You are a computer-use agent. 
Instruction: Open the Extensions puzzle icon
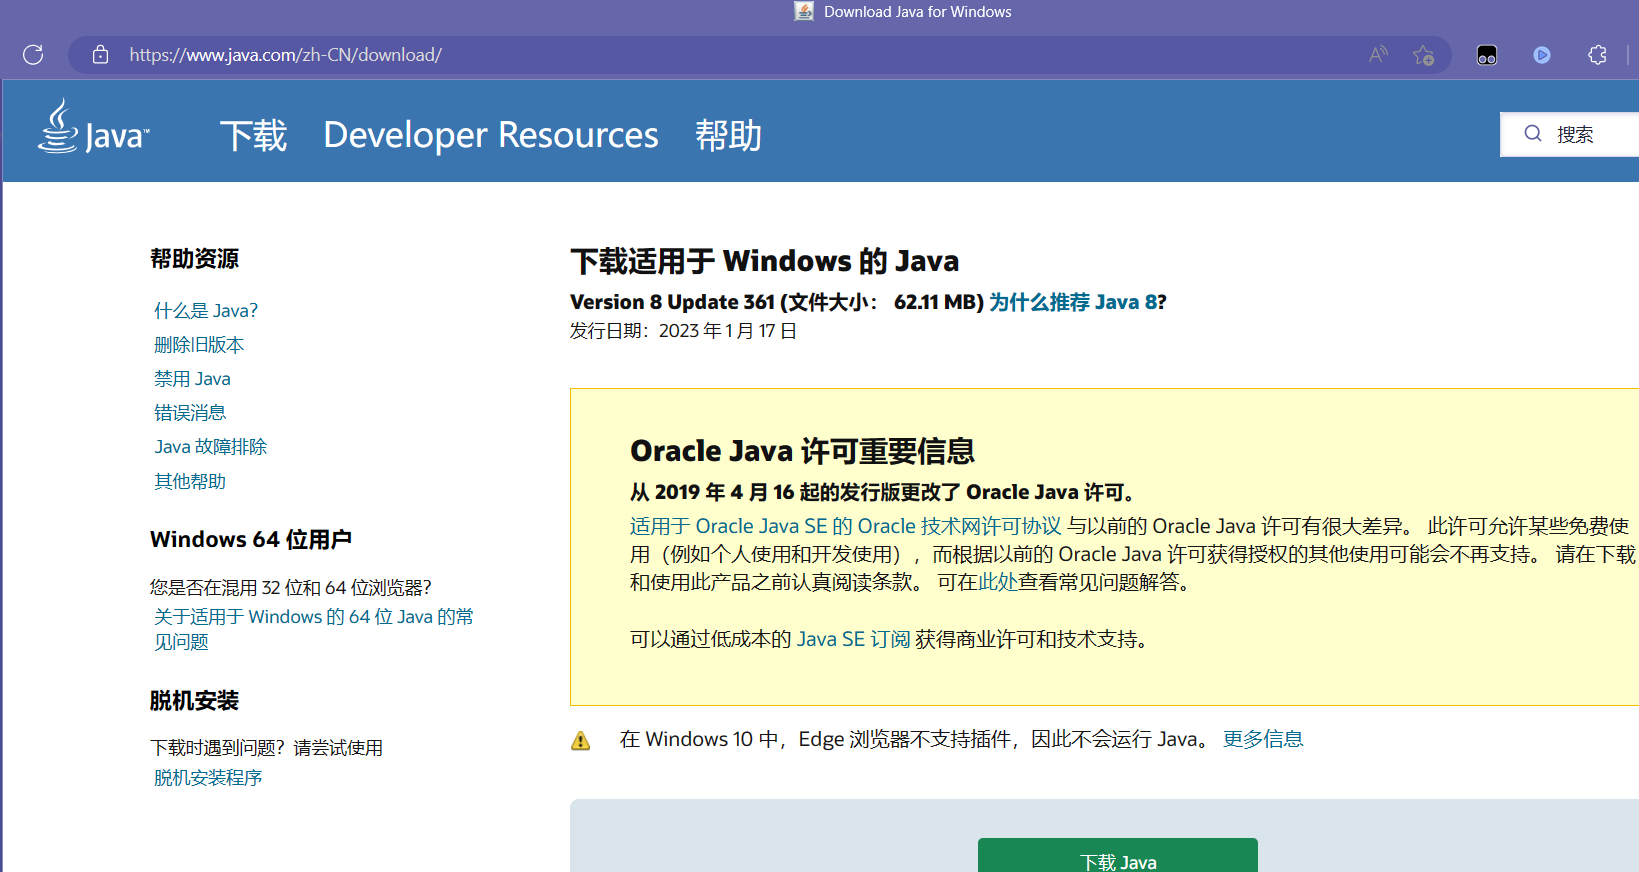tap(1597, 55)
